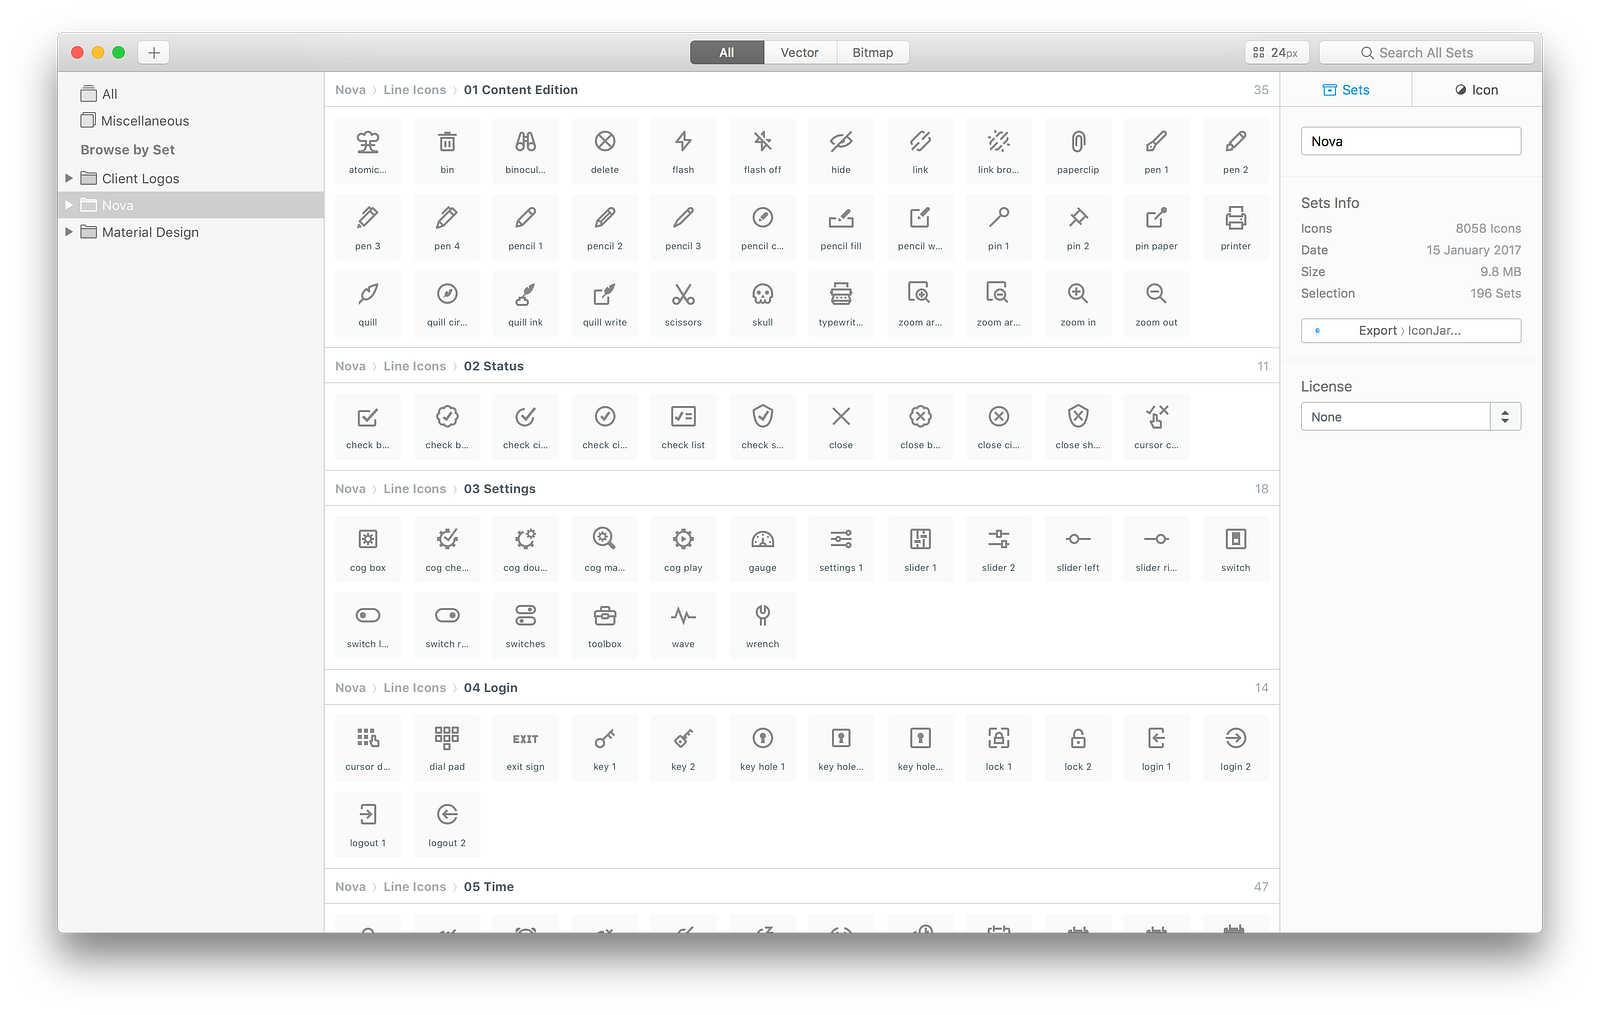Click the Nova set name field
Screen dimensions: 1600x1015
1411,141
